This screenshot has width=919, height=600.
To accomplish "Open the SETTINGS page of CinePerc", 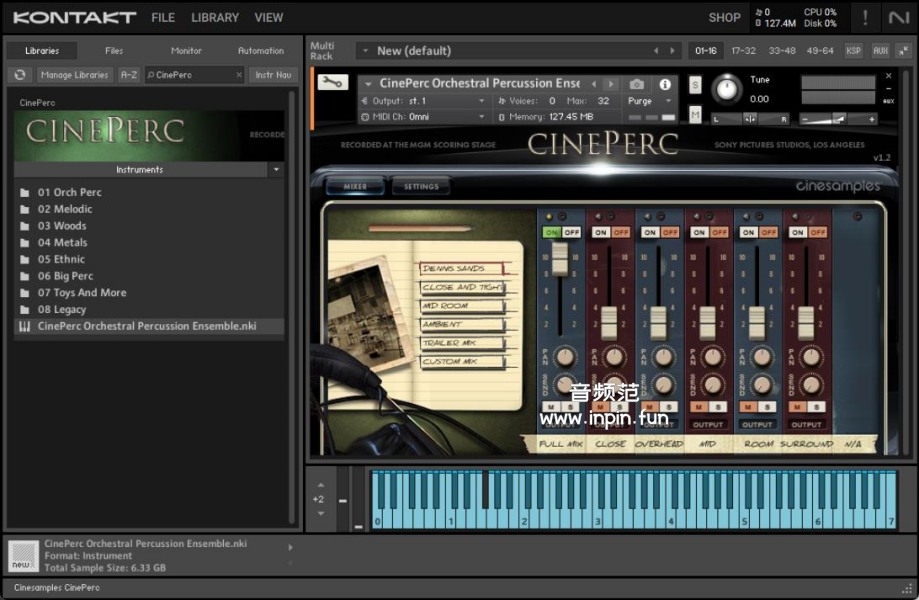I will [x=421, y=187].
